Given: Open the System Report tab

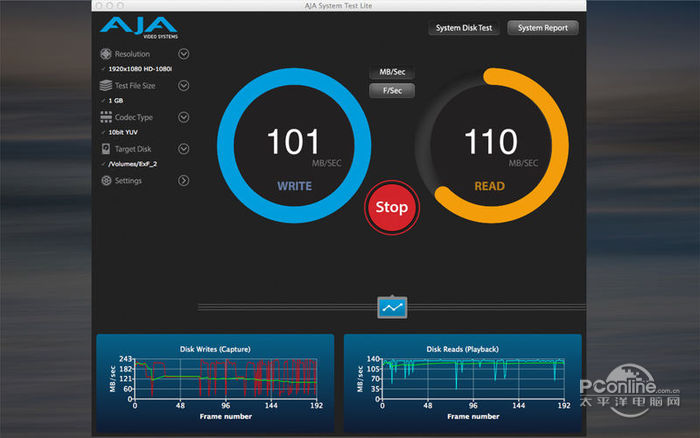Looking at the screenshot, I should [x=543, y=28].
